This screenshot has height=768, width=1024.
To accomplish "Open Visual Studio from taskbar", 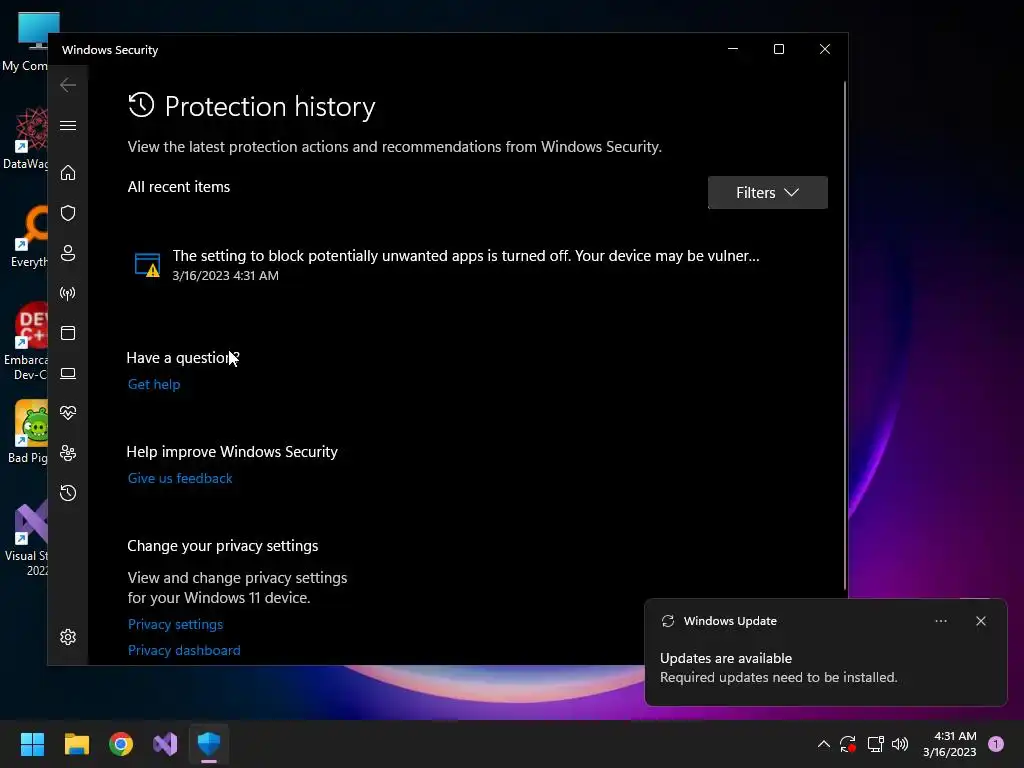I will 165,744.
